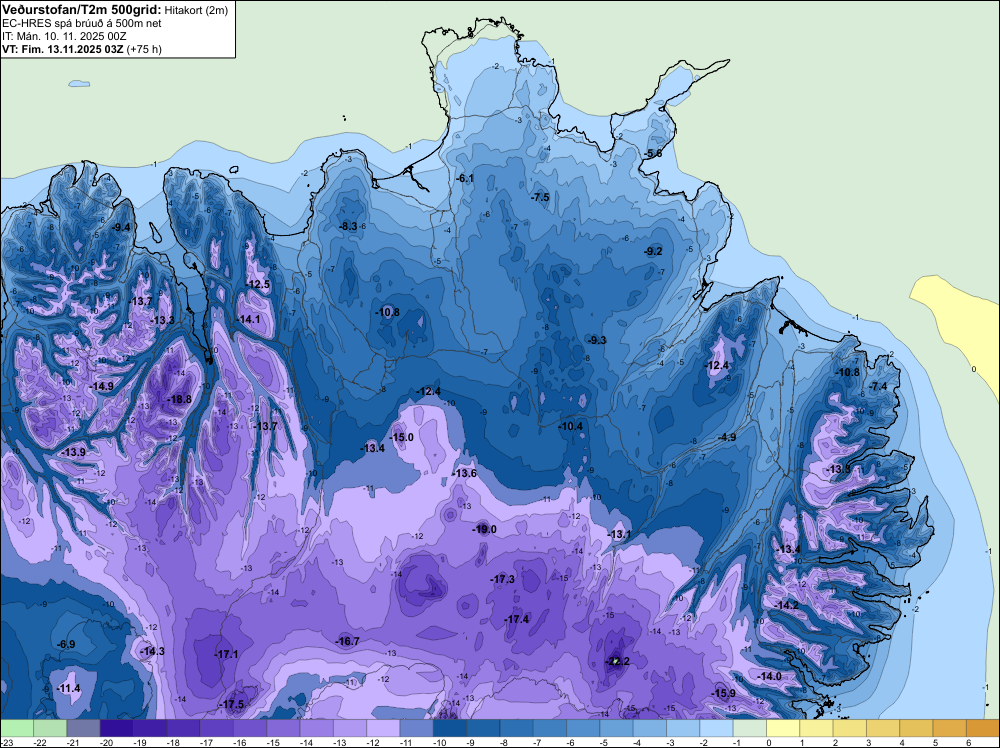Click the legend swatch above the -13 label
Viewport: 1000px width, 748px height.
pyautogui.click(x=350, y=728)
